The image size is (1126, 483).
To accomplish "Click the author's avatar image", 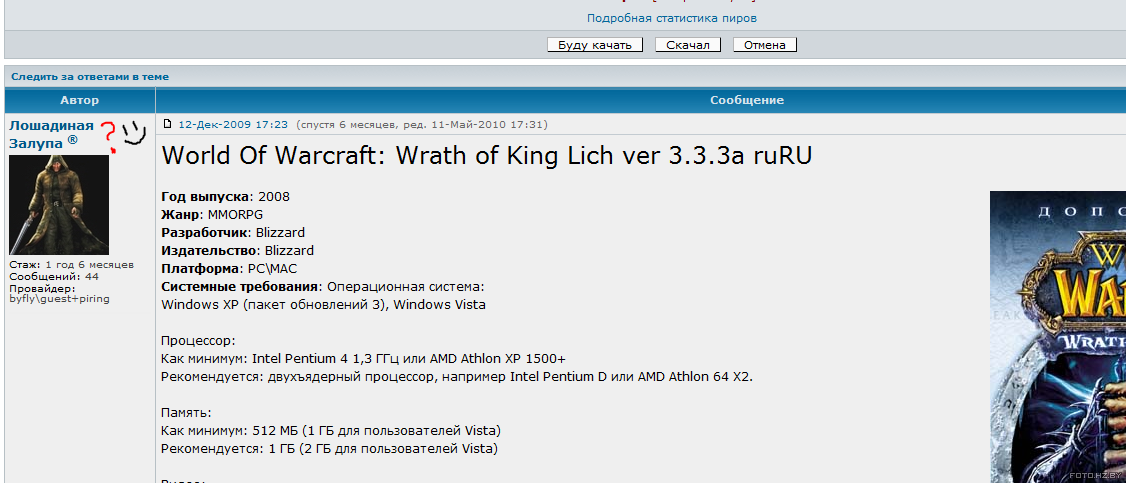I will 59,205.
